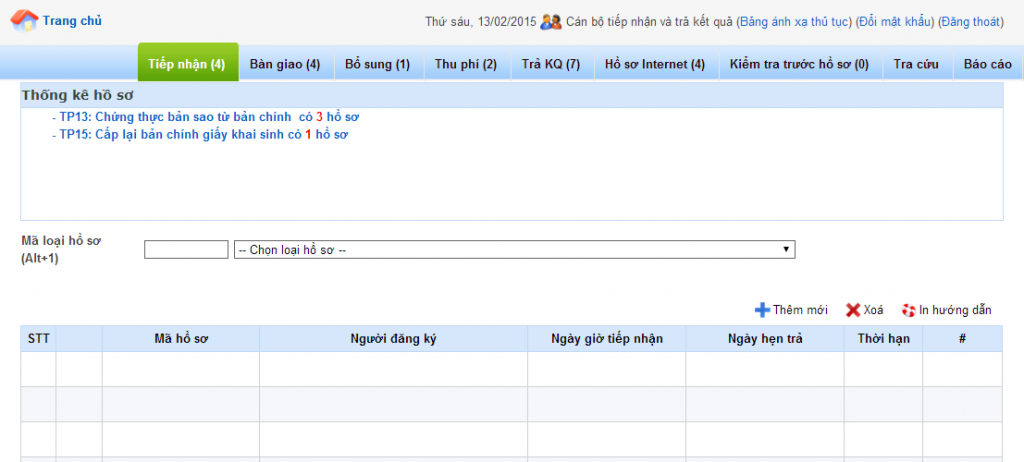The height and width of the screenshot is (462, 1024).
Task: Click the Người đăng ký column header
Action: click(393, 338)
